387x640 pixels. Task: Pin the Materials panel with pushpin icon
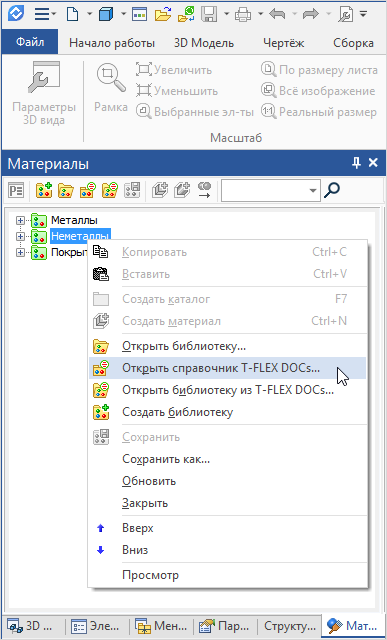coord(356,163)
